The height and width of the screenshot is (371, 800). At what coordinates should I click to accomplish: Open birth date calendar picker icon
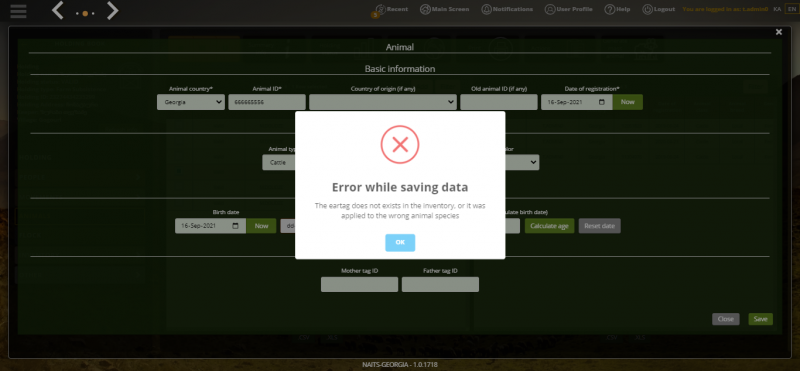pyautogui.click(x=235, y=226)
